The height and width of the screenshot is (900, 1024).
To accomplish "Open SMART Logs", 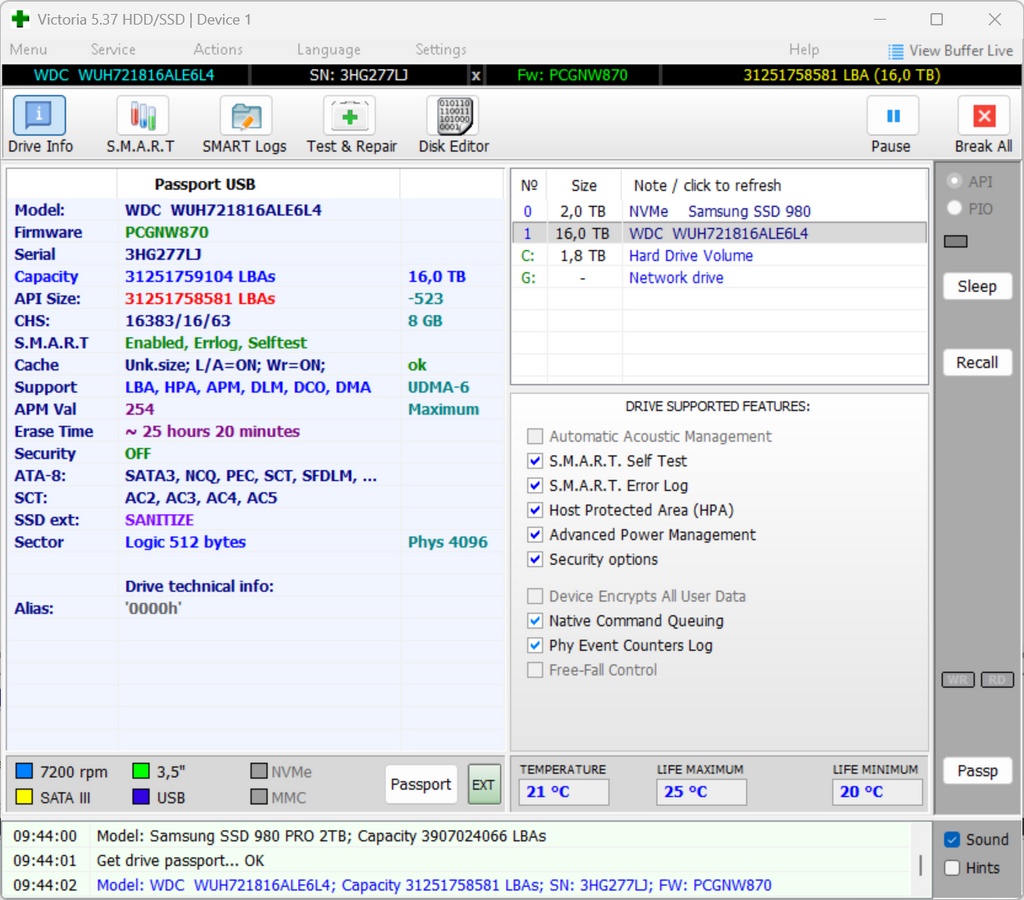I will point(245,124).
